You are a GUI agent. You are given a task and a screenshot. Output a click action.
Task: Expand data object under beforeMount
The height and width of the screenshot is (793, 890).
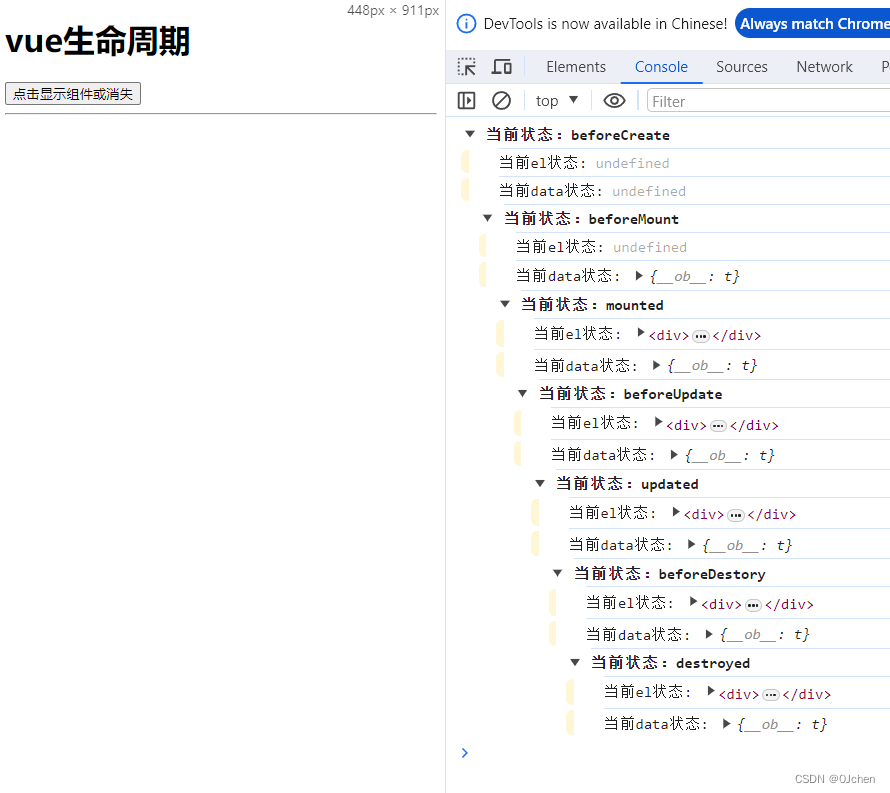pos(639,276)
